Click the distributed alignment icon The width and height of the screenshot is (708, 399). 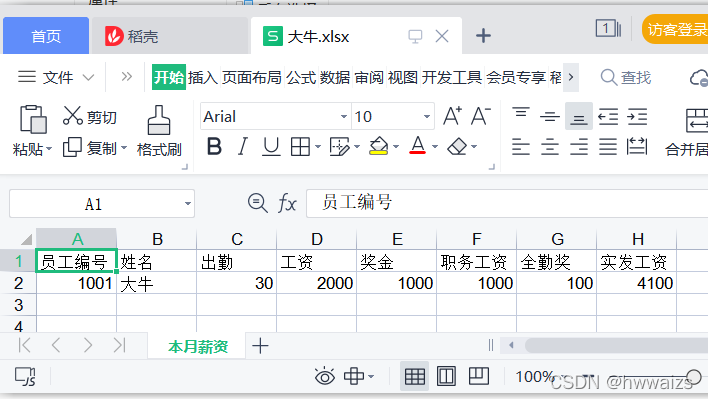coord(637,146)
